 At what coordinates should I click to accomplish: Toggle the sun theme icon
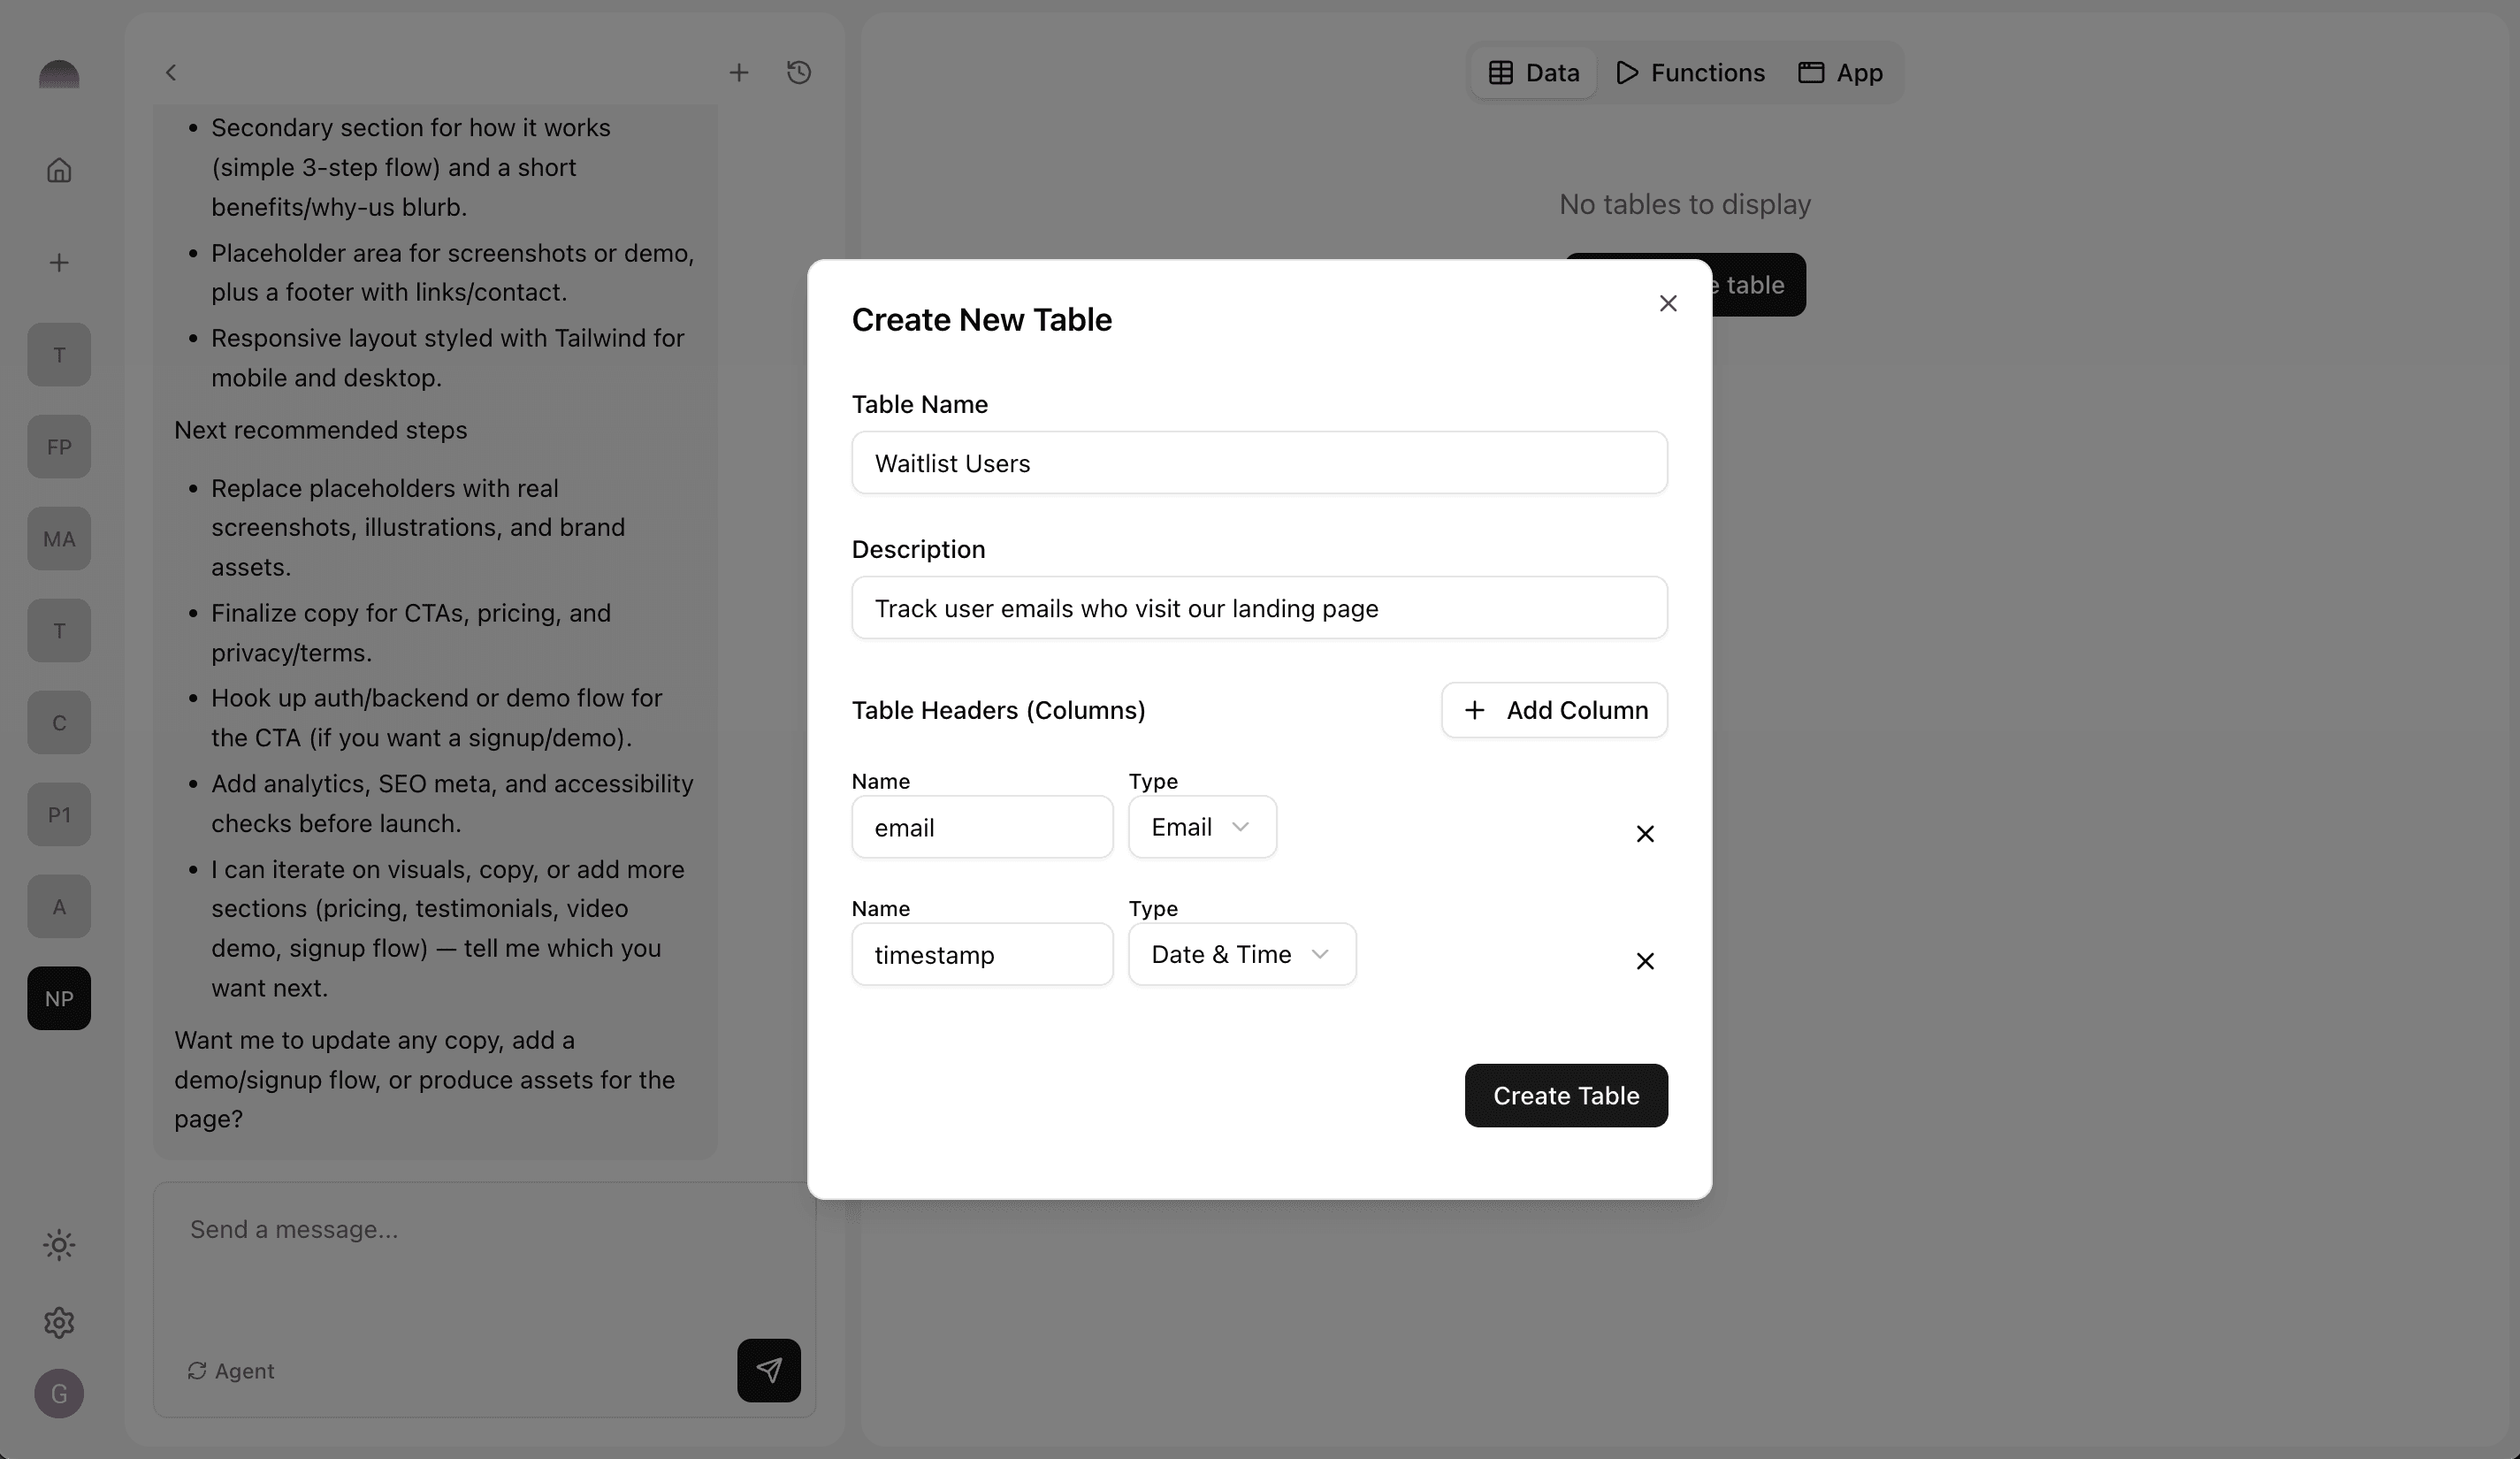pyautogui.click(x=59, y=1244)
